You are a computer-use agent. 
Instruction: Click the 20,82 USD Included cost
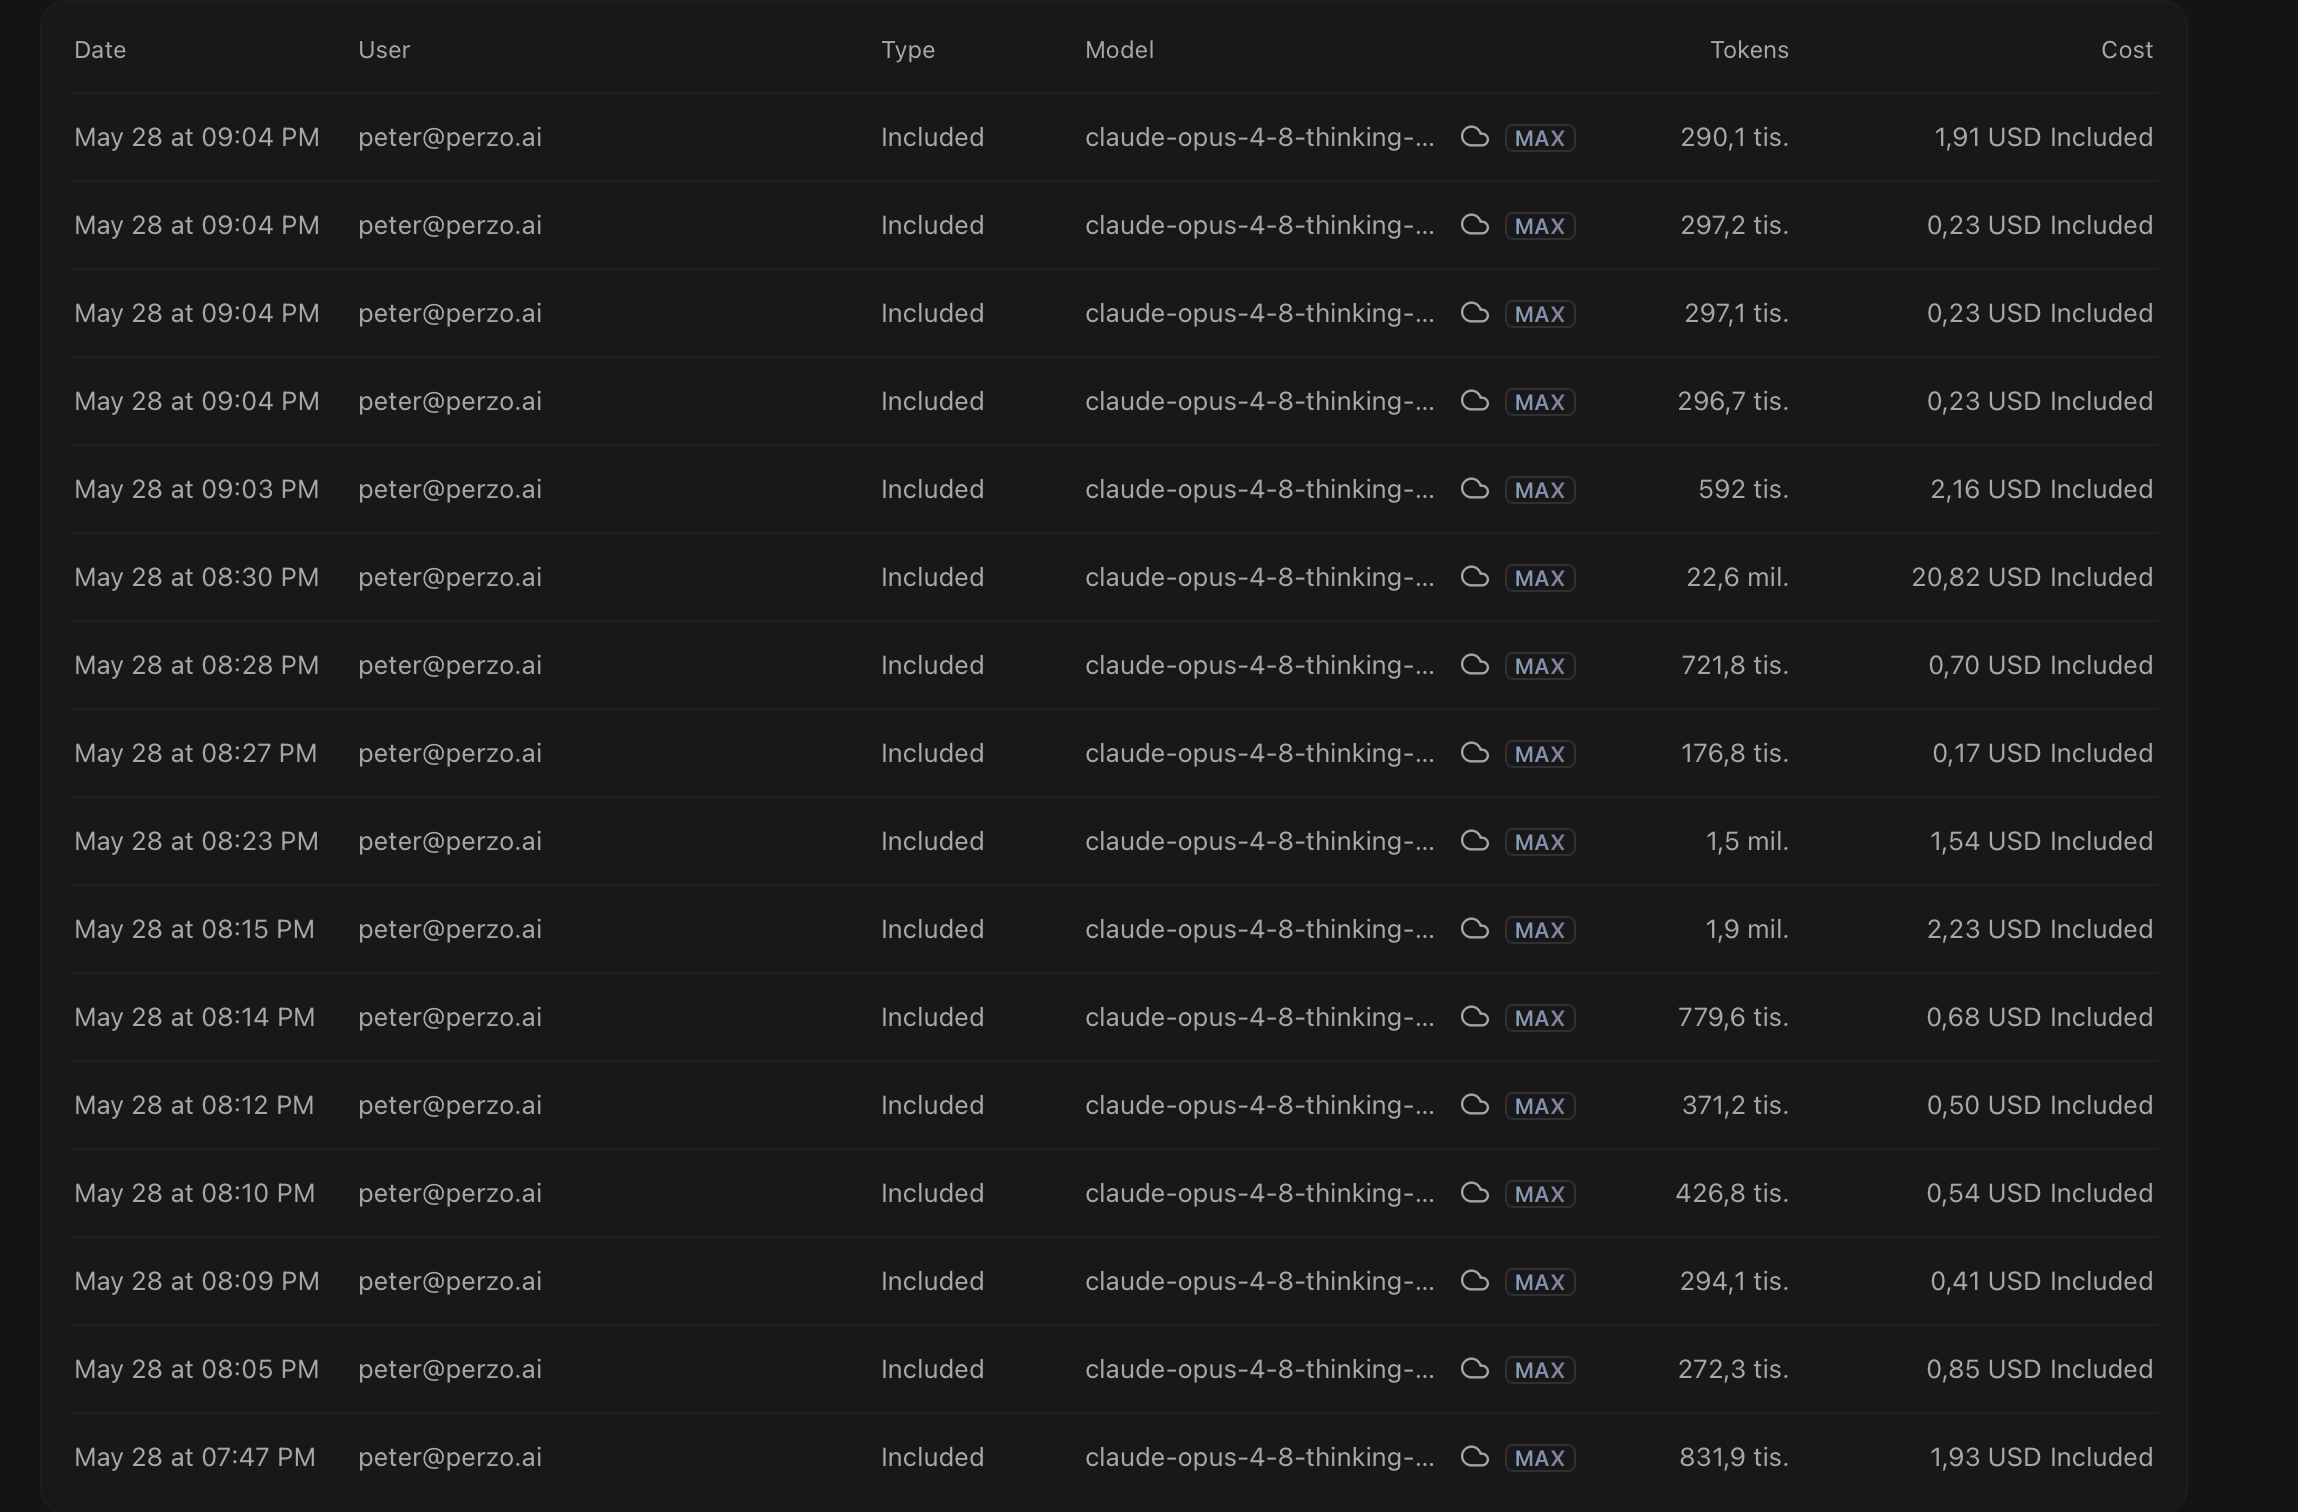click(x=2032, y=577)
